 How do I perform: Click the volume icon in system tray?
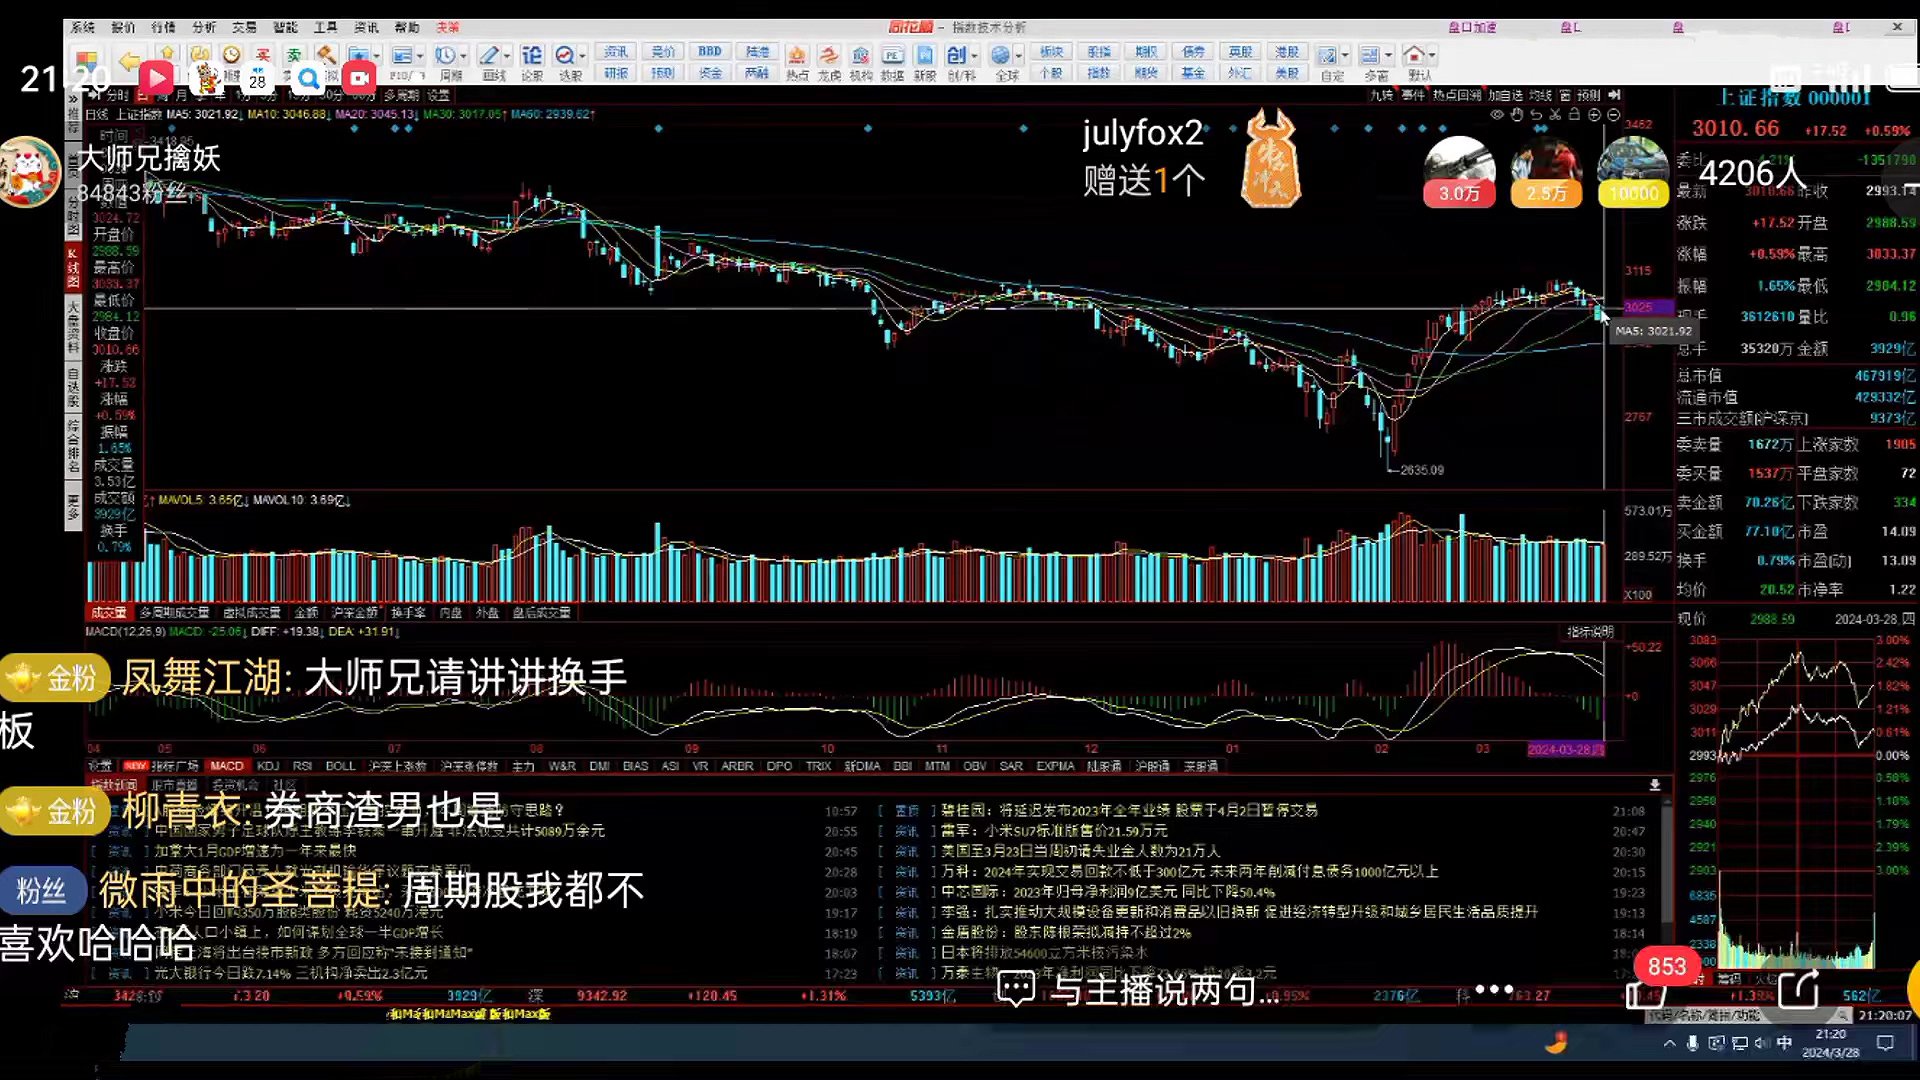coord(1762,1043)
